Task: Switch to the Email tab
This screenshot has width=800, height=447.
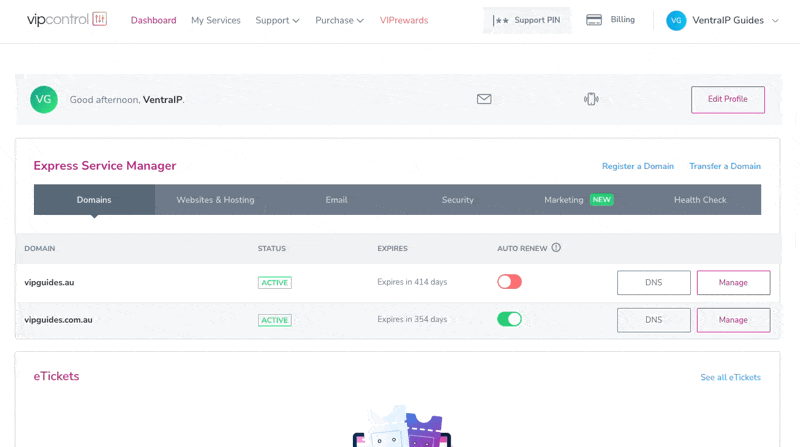Action: (337, 200)
